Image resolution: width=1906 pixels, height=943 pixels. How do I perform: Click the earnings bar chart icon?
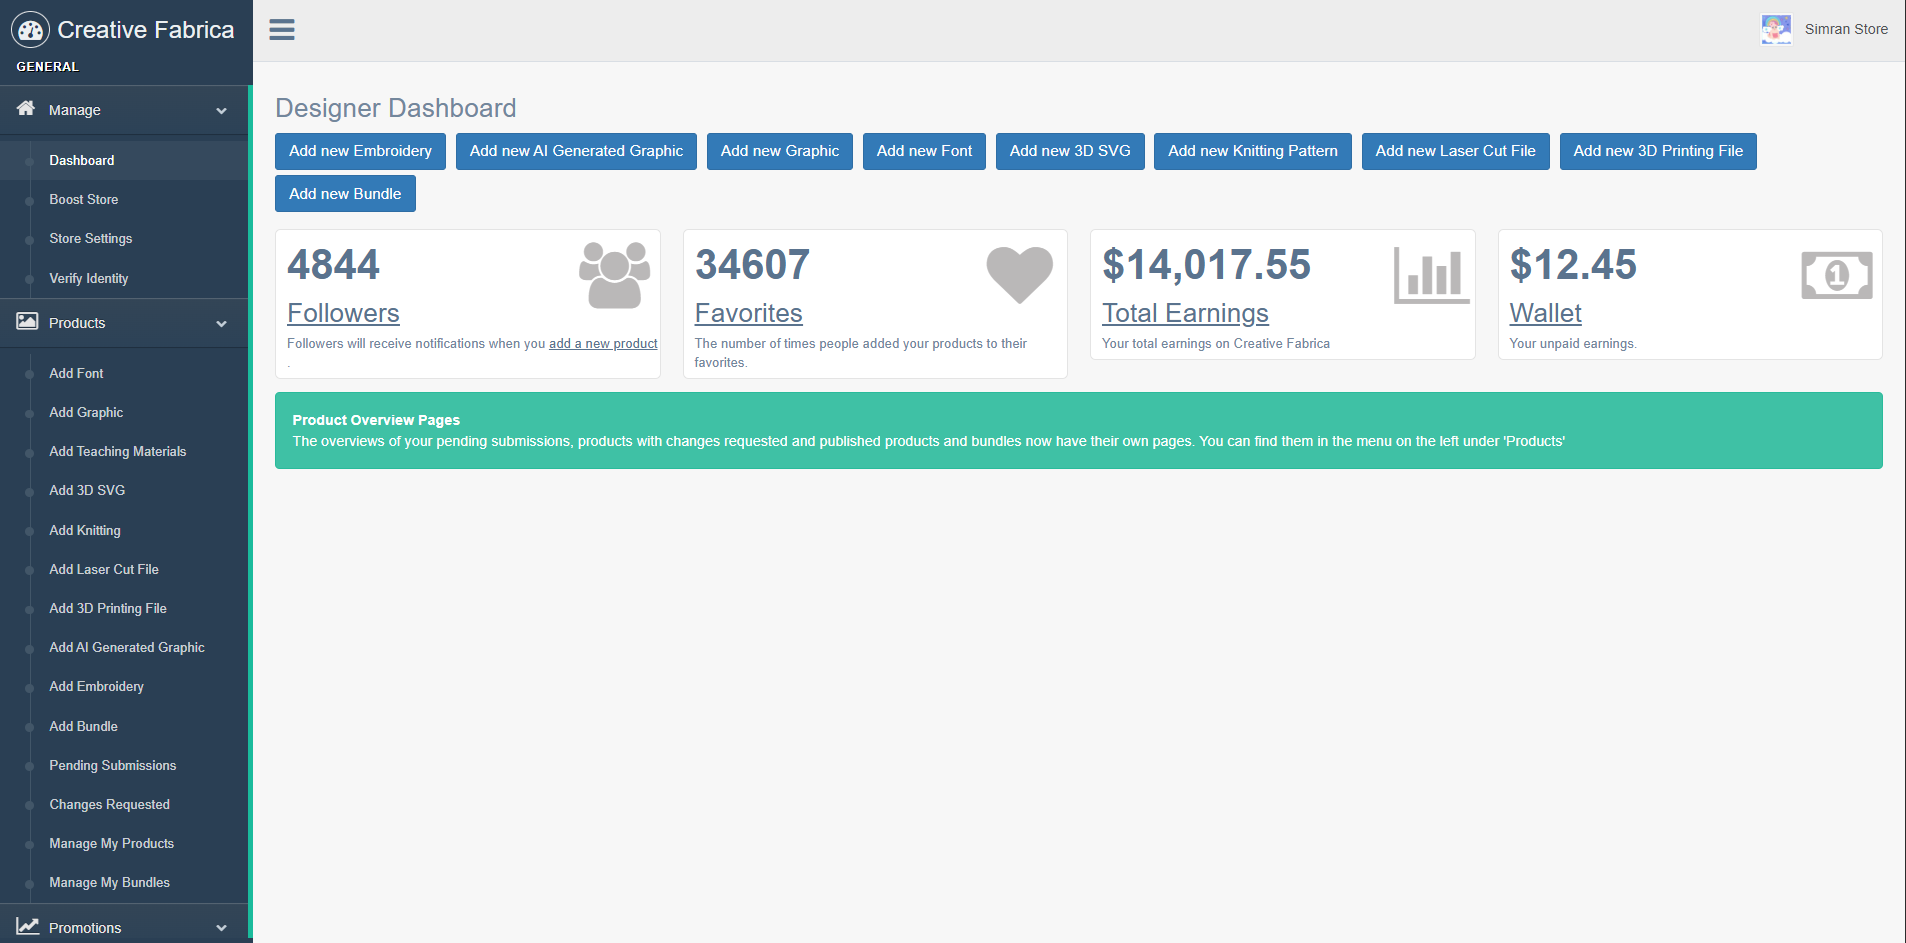pyautogui.click(x=1431, y=275)
